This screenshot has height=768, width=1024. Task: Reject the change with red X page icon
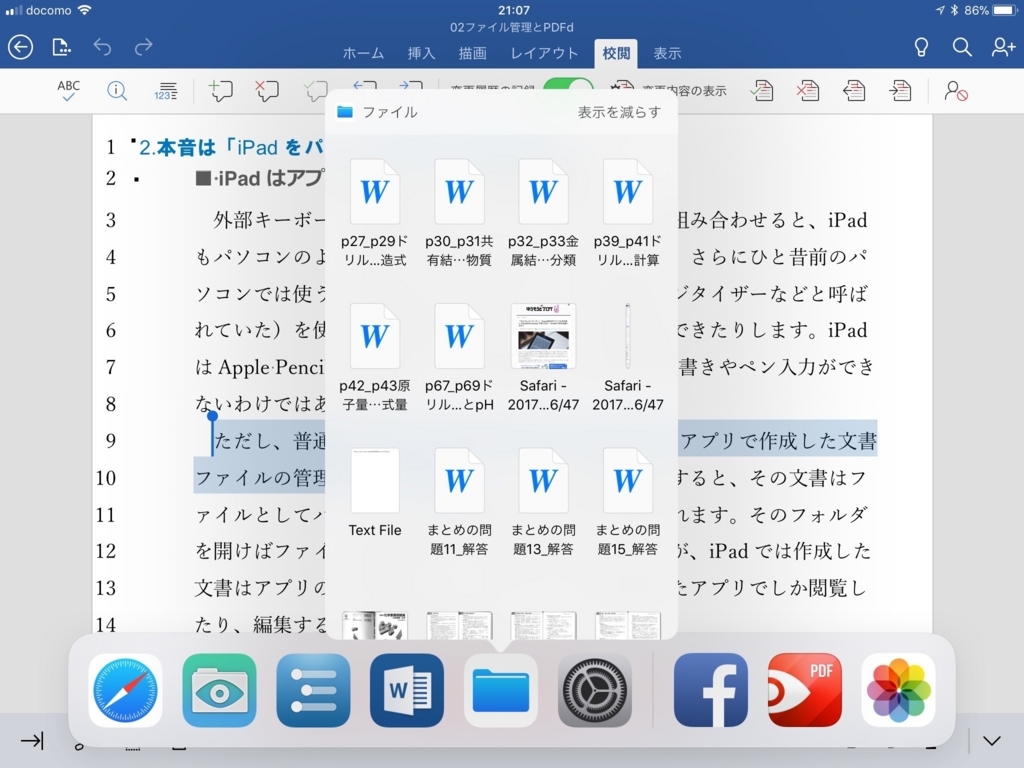808,91
